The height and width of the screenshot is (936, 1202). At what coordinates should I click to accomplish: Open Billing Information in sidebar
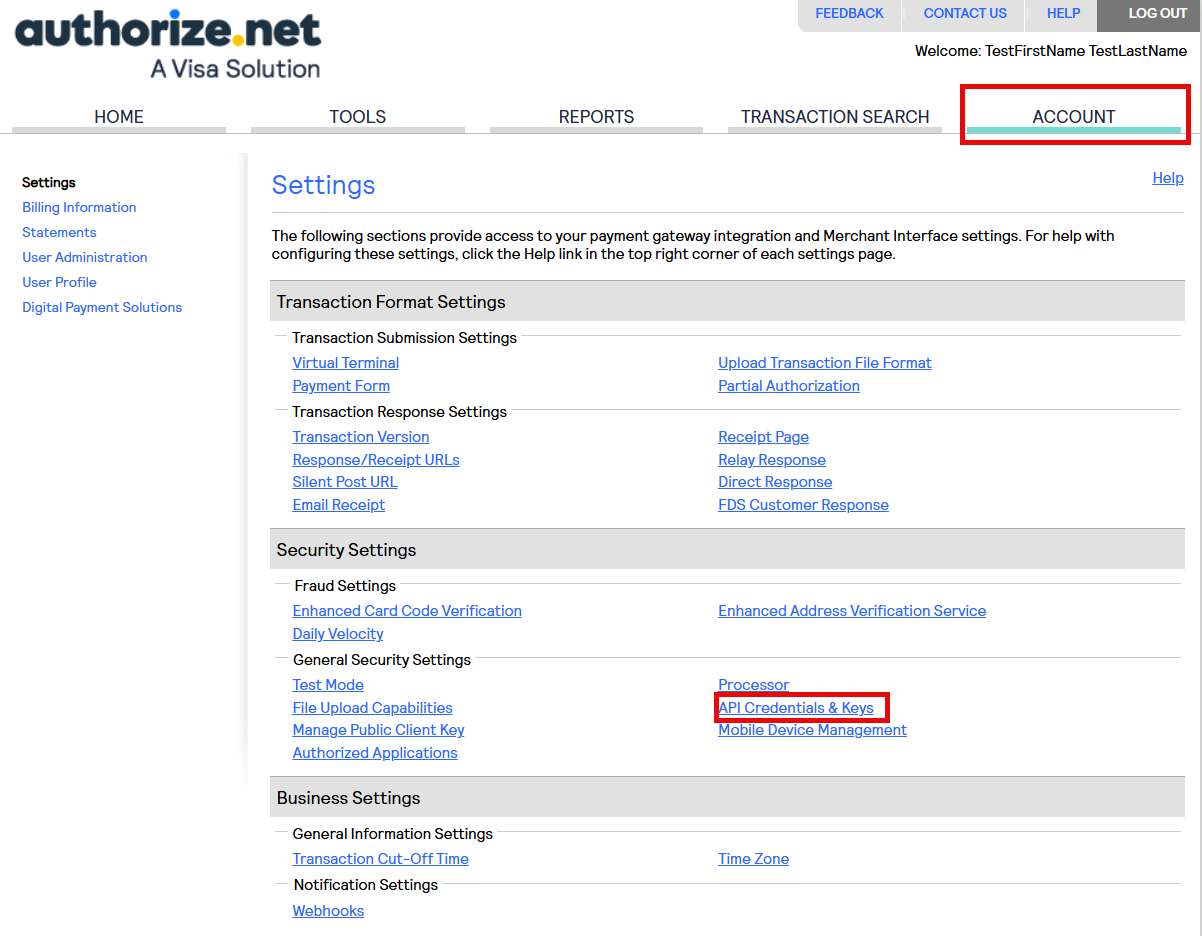[x=79, y=207]
